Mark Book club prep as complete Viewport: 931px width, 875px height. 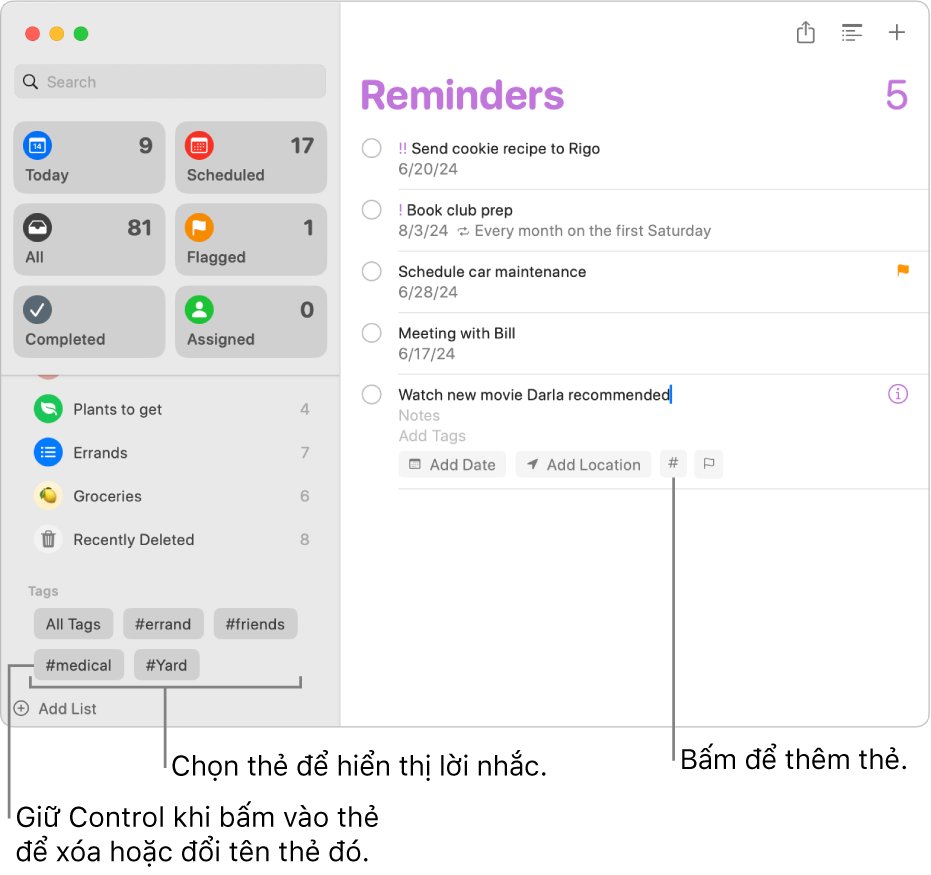(372, 210)
